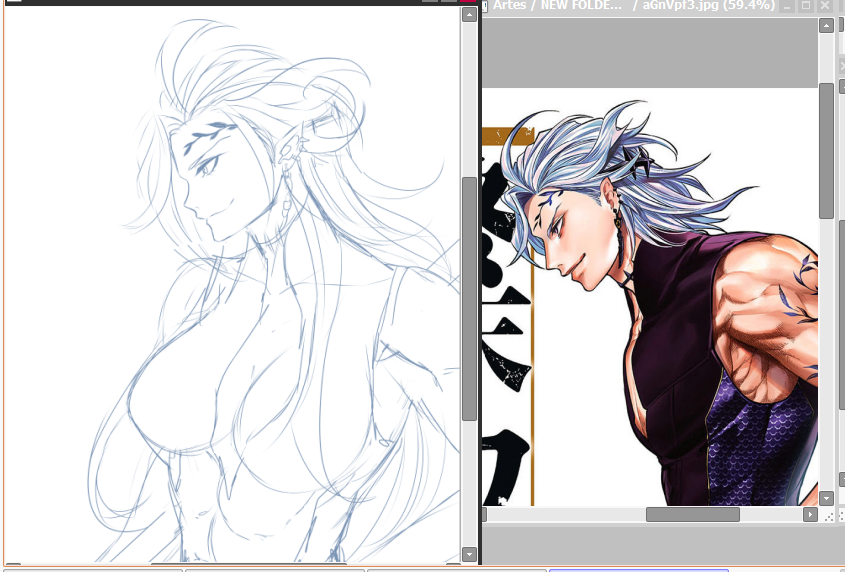Click the document icon in aGnVpf3.jpg title bar

click(x=484, y=6)
